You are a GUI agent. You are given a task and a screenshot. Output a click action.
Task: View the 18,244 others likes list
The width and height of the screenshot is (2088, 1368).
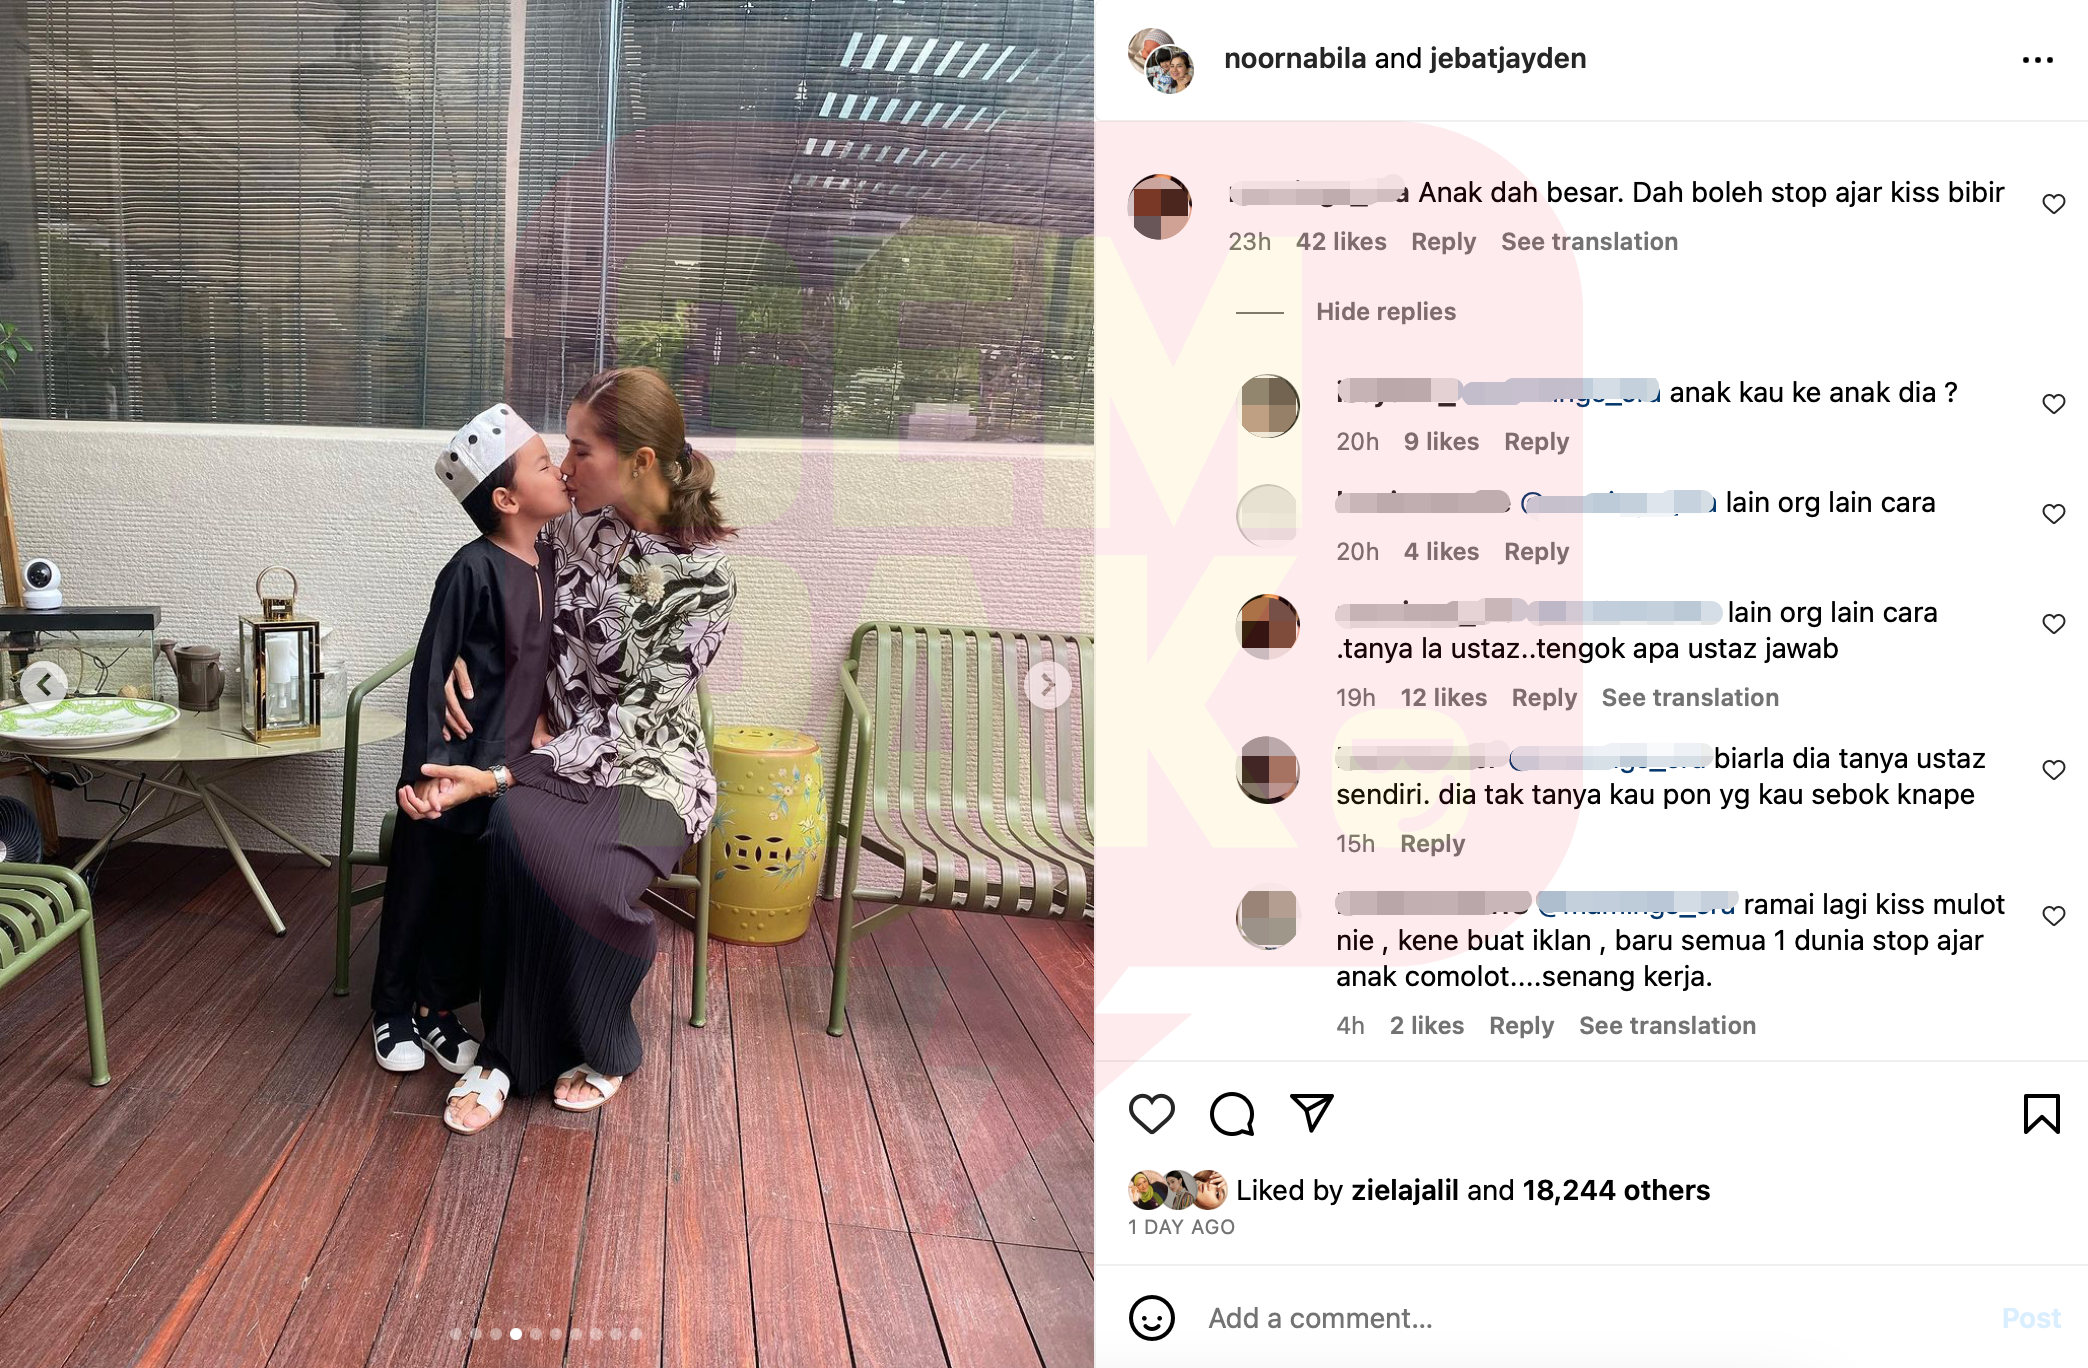click(1616, 1190)
